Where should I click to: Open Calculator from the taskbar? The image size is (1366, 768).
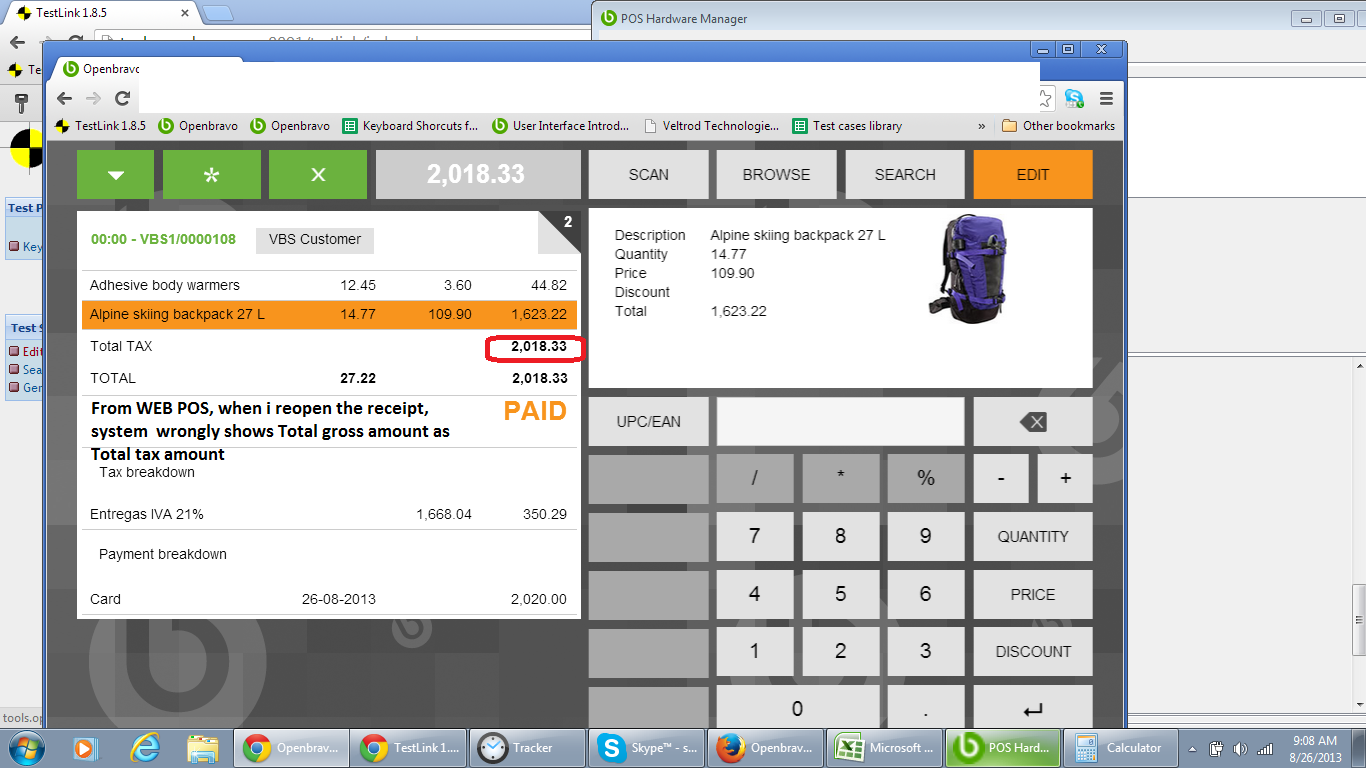pos(1120,748)
